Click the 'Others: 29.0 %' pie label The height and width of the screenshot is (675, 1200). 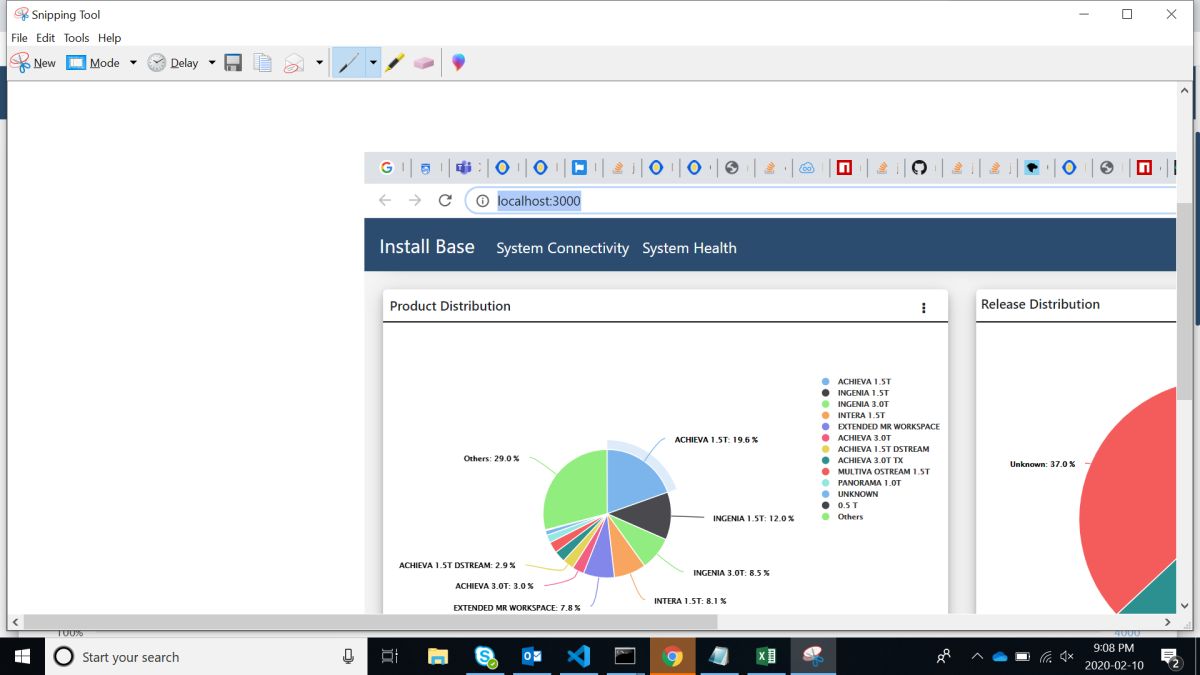pos(491,459)
